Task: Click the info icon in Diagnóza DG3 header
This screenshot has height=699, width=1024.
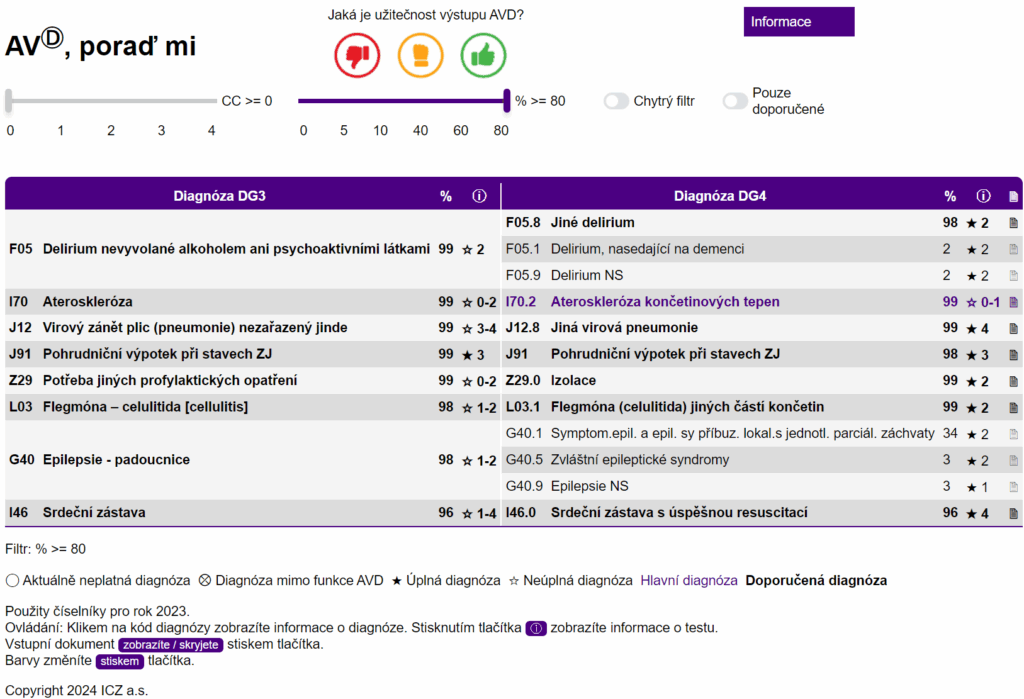Action: (x=479, y=196)
